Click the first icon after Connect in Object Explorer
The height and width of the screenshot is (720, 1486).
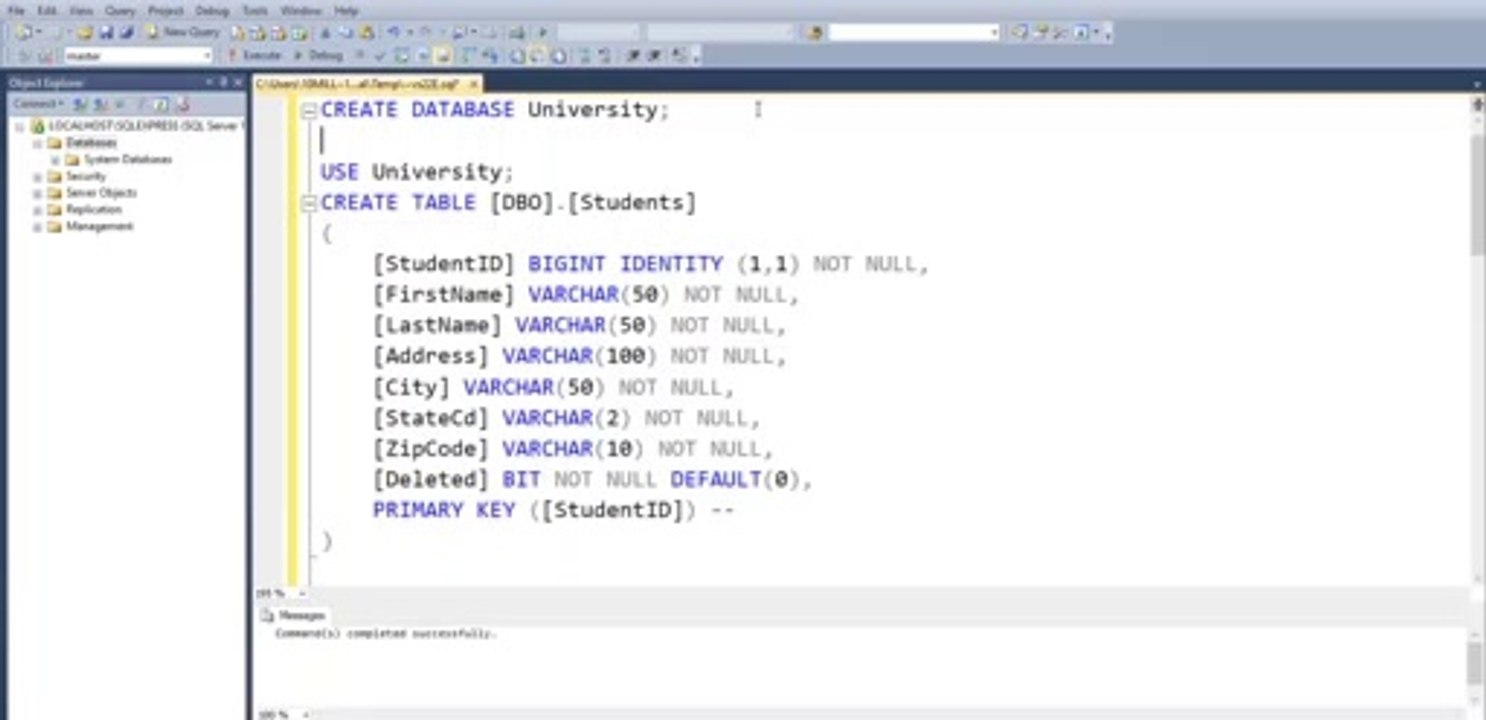[x=79, y=104]
